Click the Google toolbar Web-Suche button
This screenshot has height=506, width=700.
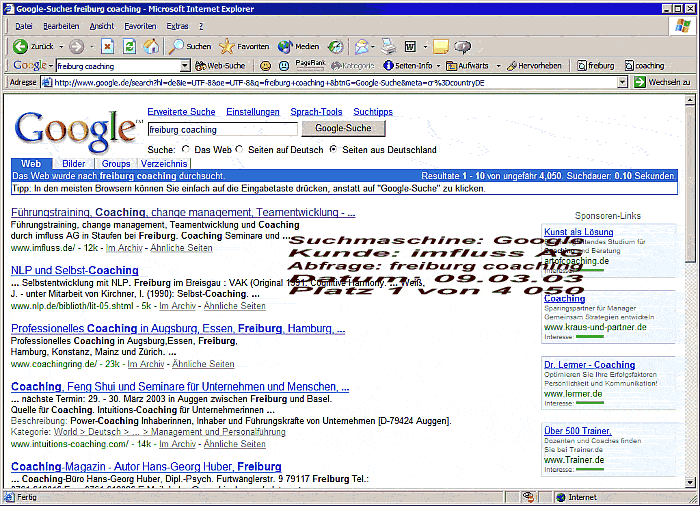point(221,66)
